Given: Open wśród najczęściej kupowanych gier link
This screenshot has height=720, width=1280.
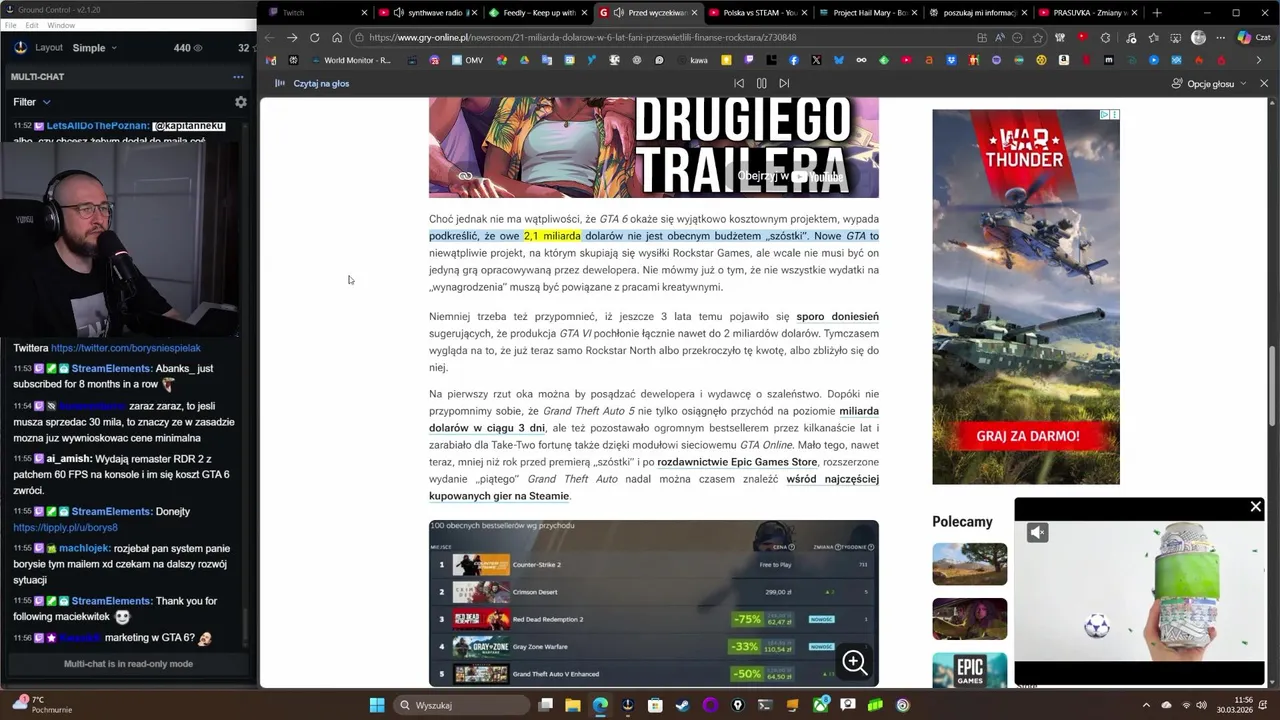Looking at the screenshot, I should [654, 488].
